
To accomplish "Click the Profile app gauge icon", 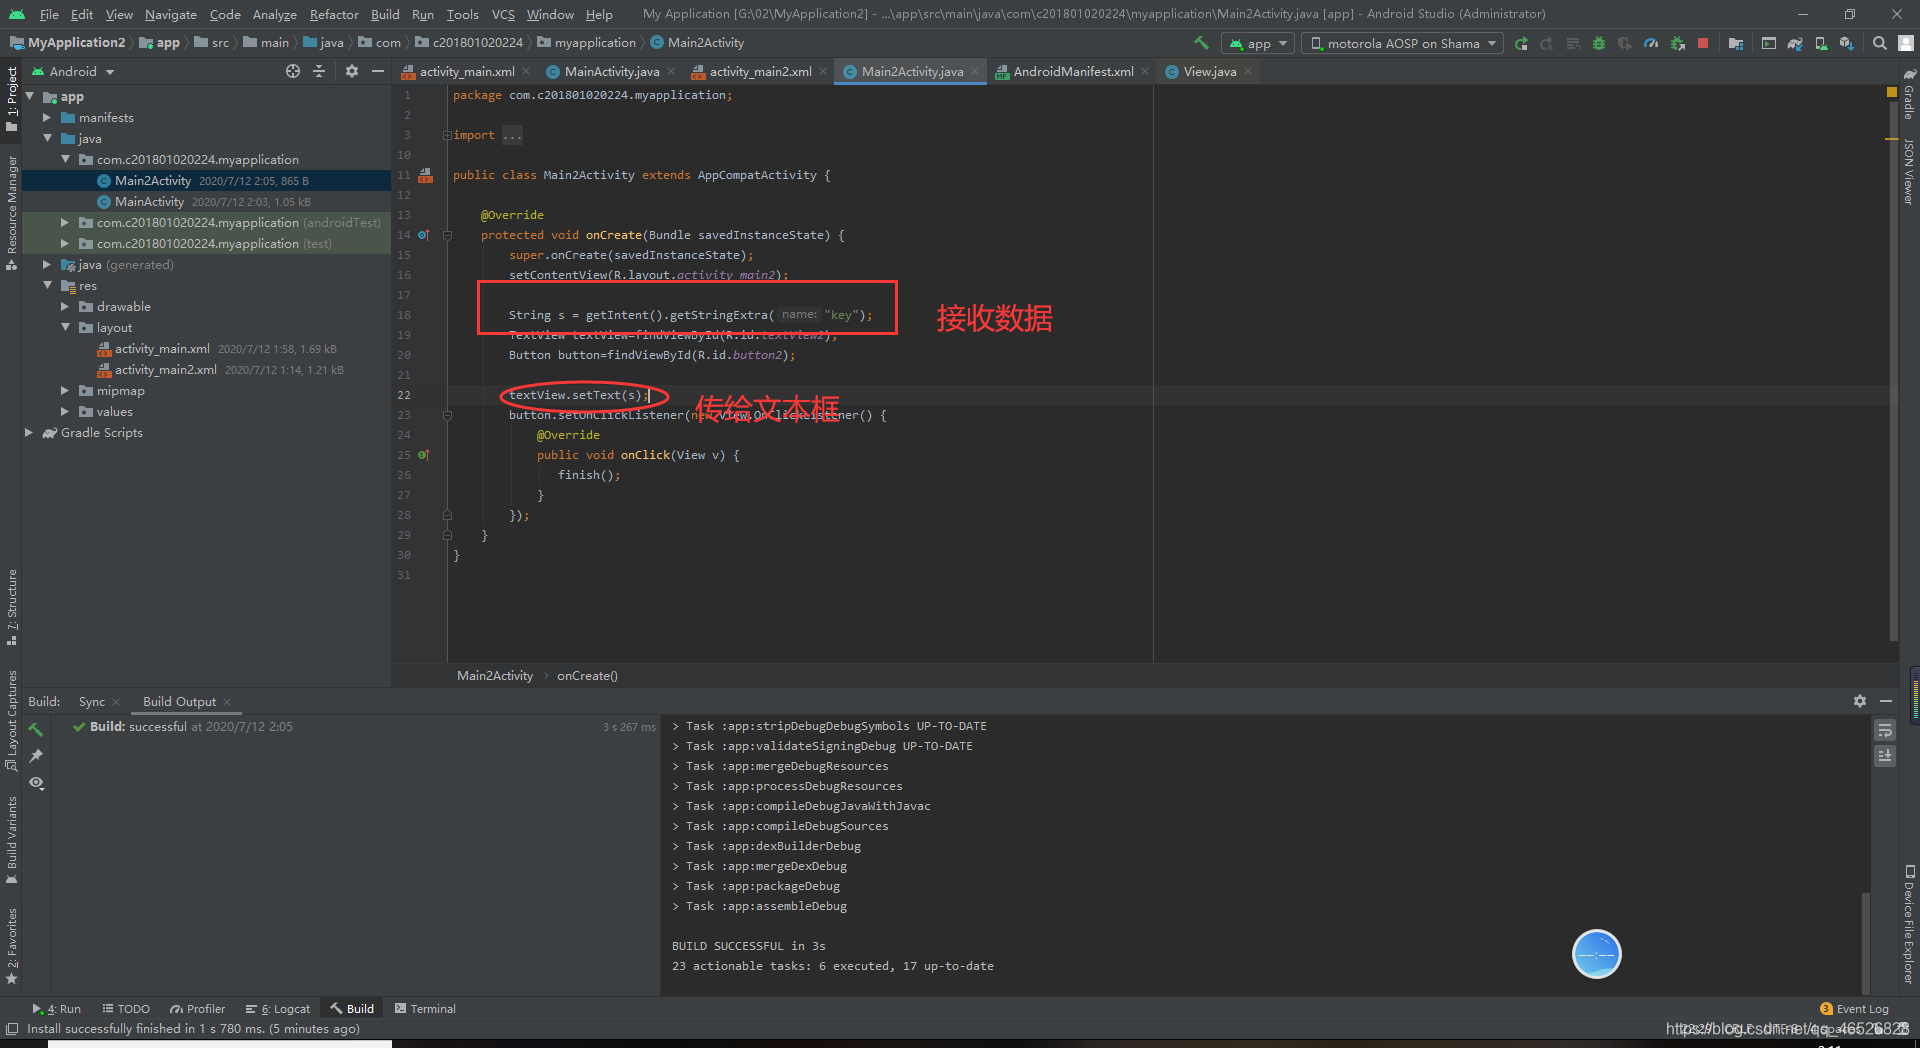I will (1651, 43).
